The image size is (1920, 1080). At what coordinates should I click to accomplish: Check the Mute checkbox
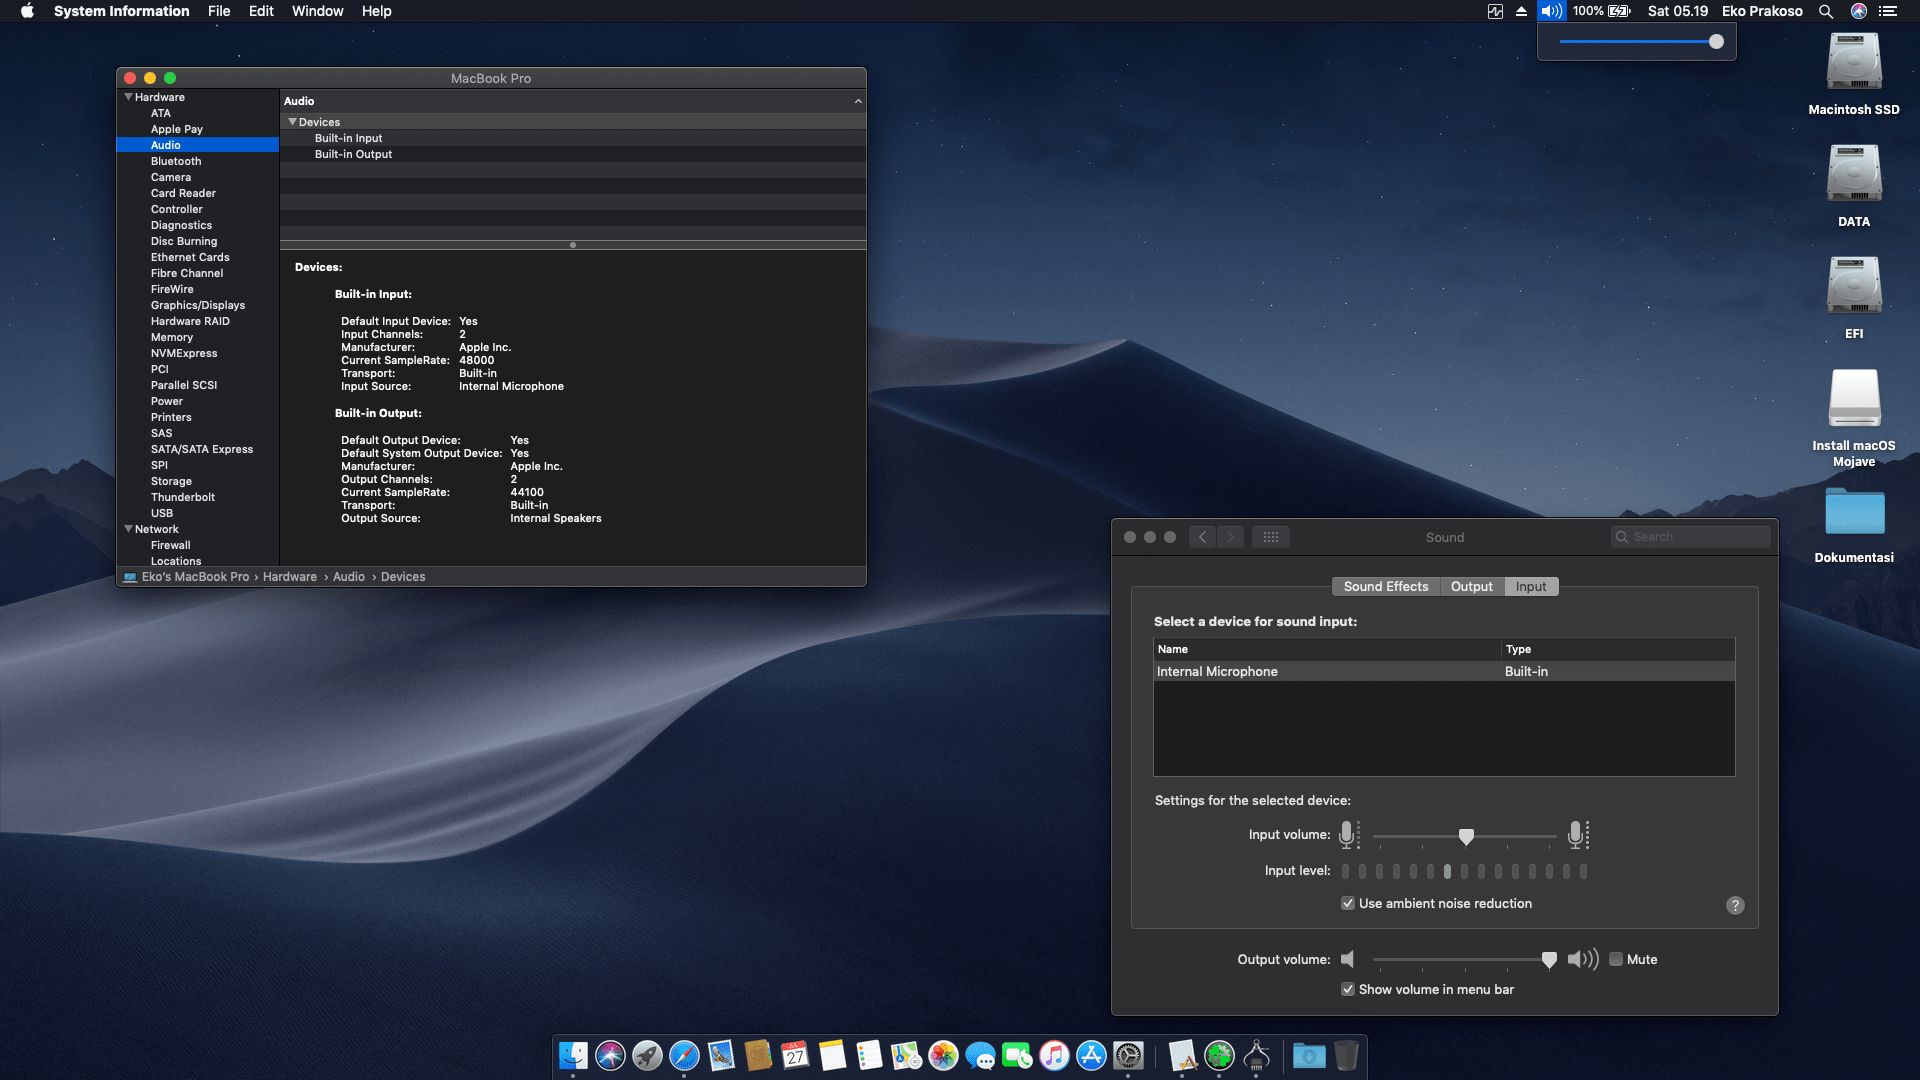1615,959
